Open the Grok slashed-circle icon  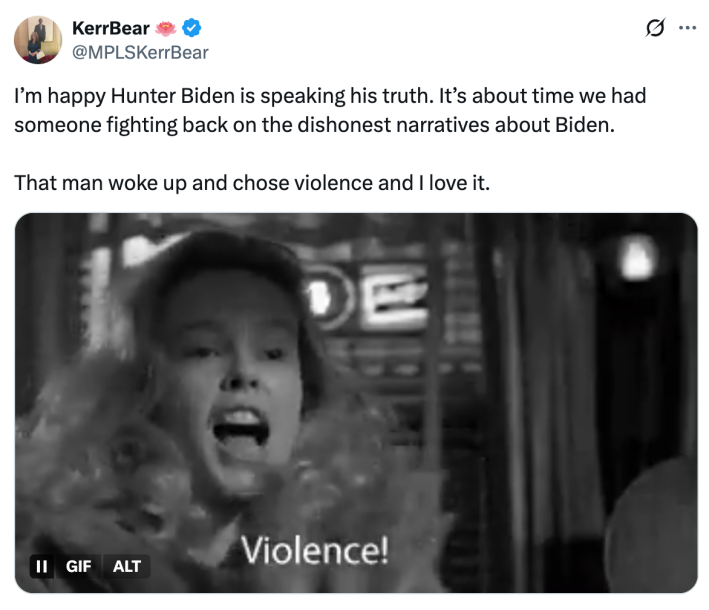coord(655,28)
